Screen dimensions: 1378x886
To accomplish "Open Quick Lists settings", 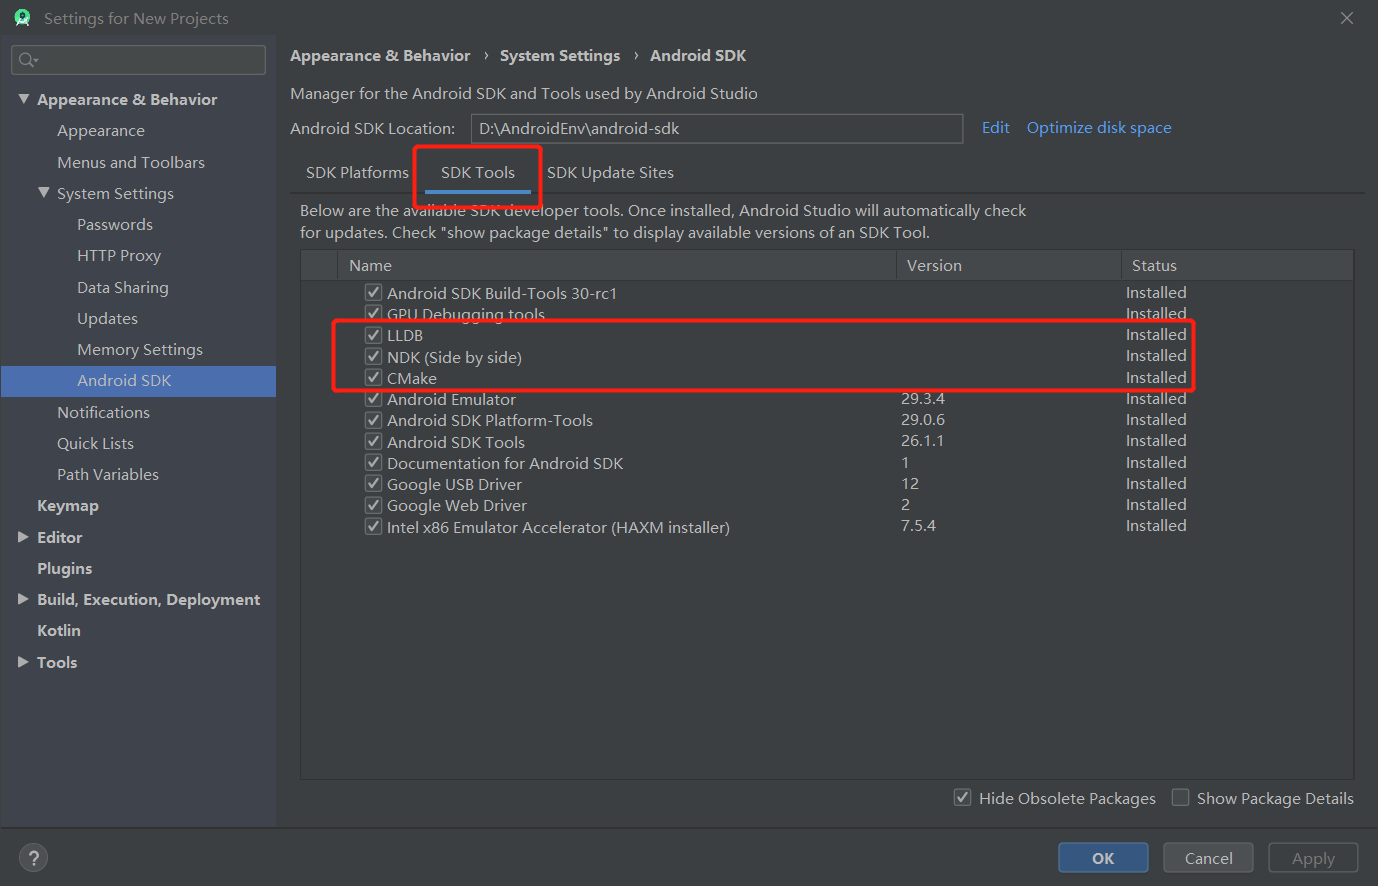I will coord(95,443).
